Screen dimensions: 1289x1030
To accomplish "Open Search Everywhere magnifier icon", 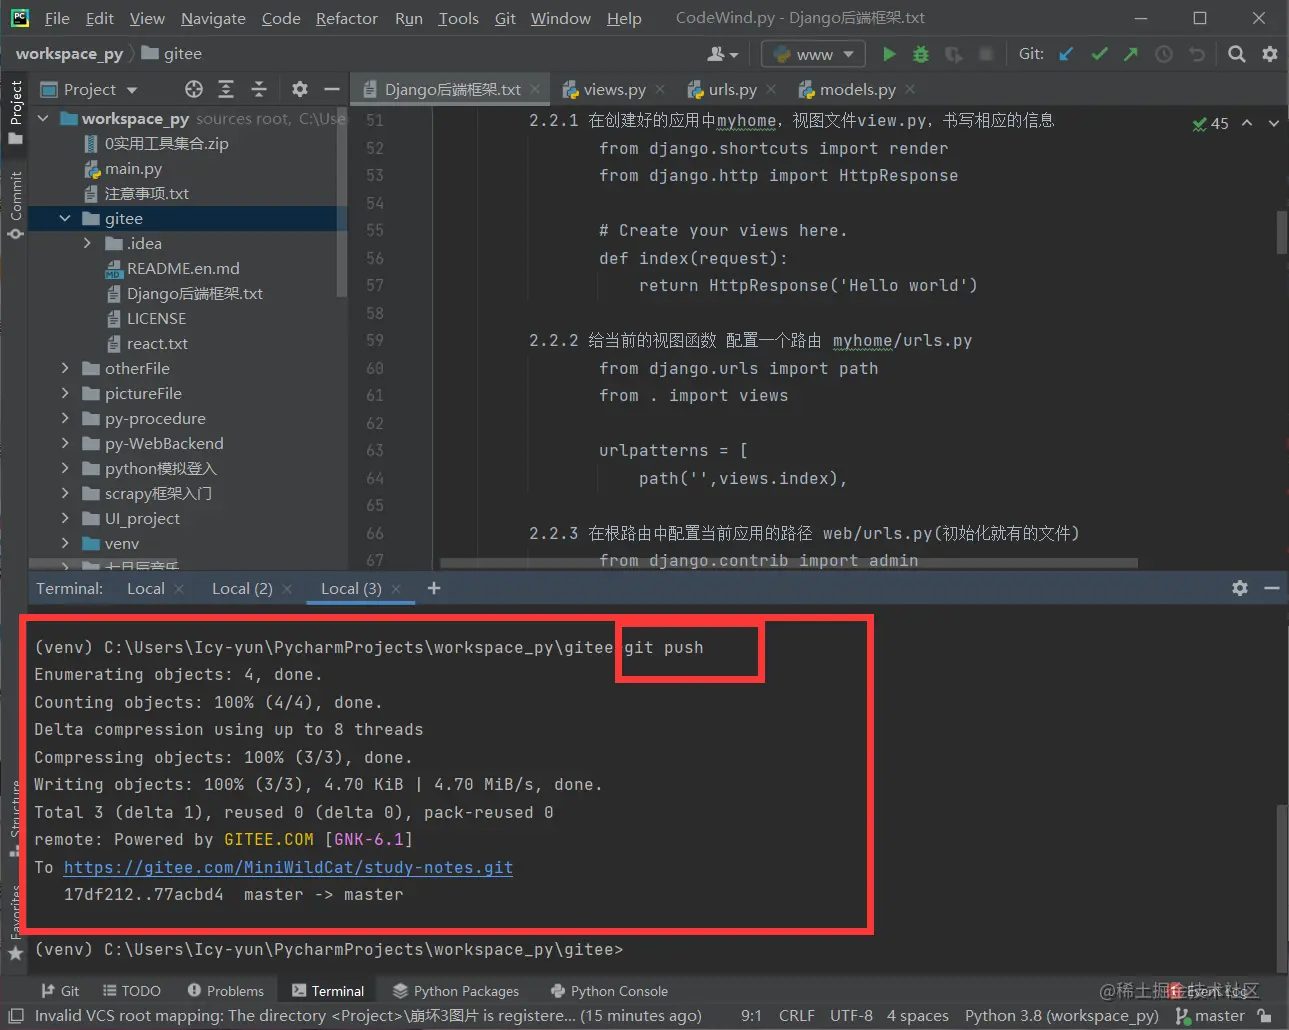I will tap(1237, 54).
